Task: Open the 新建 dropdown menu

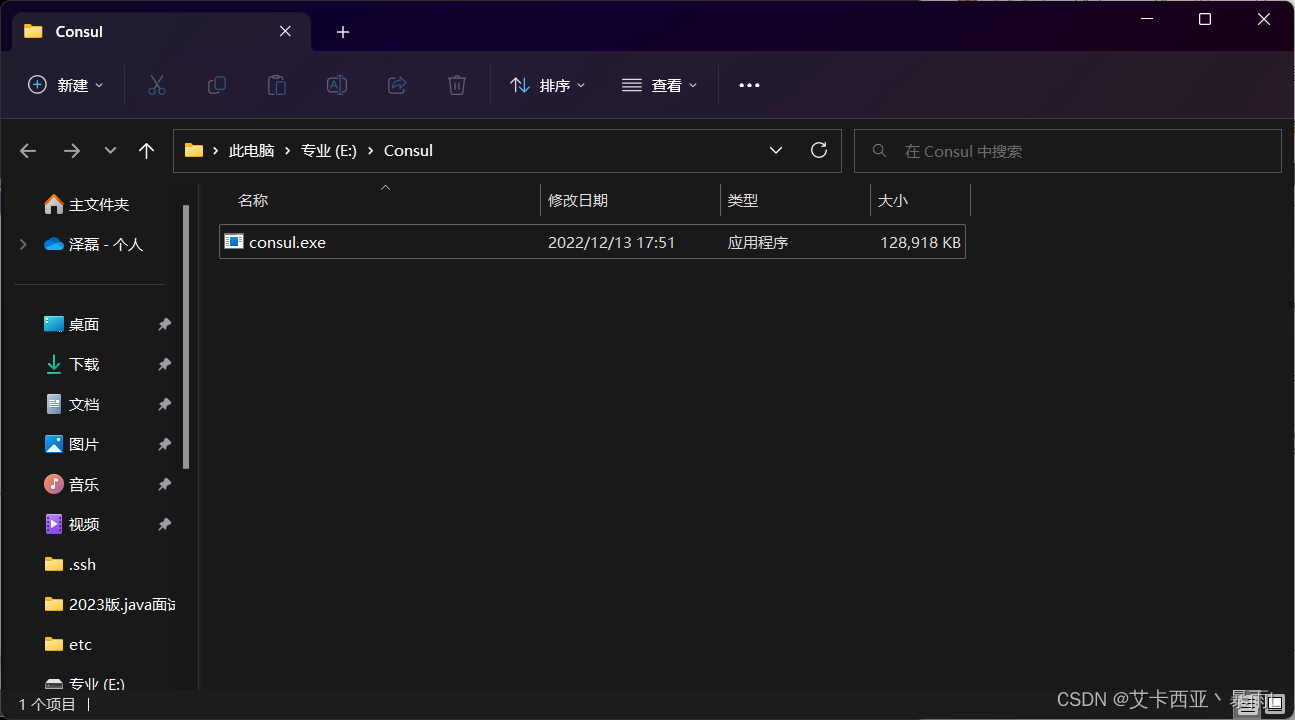Action: point(66,85)
